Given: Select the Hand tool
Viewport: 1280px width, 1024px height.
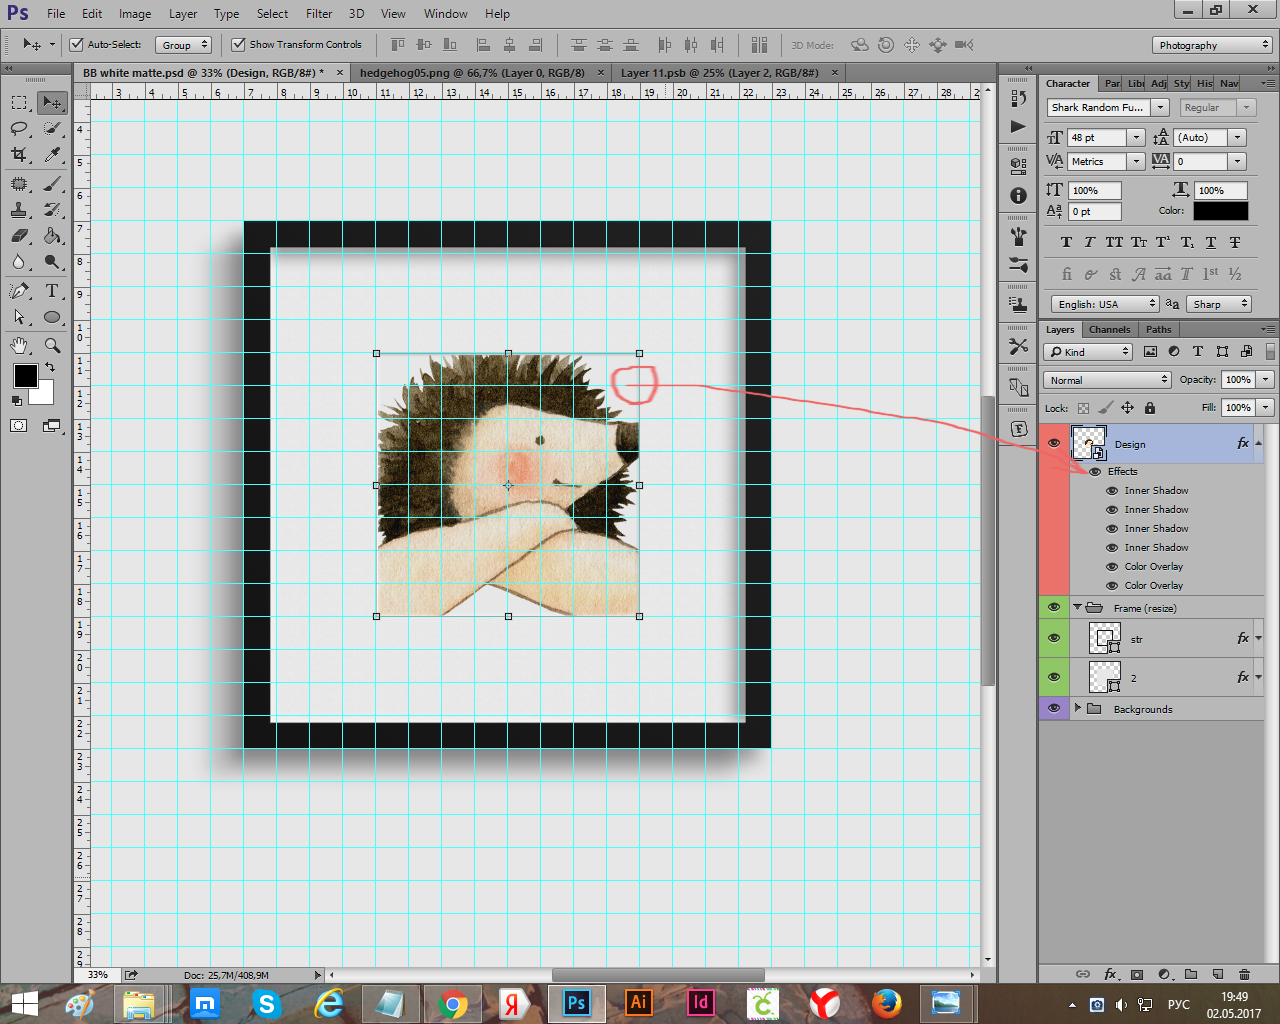Looking at the screenshot, I should coord(19,345).
